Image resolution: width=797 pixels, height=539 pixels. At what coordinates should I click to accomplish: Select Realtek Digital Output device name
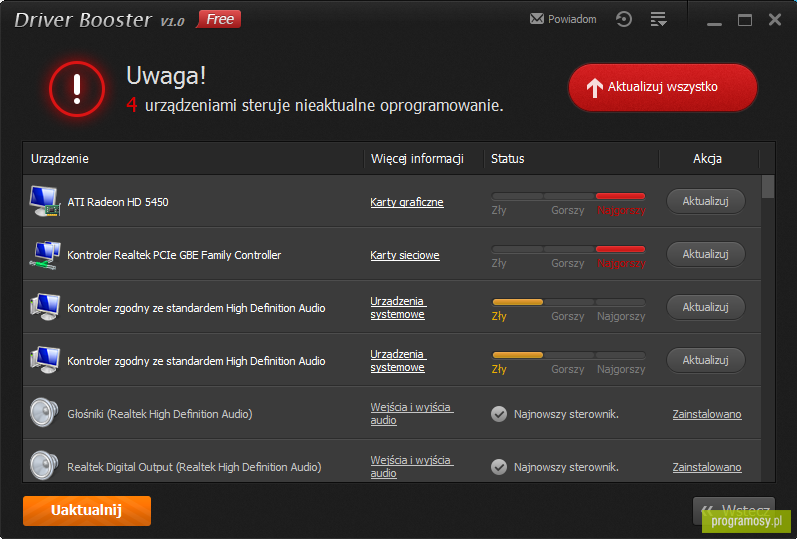pyautogui.click(x=194, y=467)
